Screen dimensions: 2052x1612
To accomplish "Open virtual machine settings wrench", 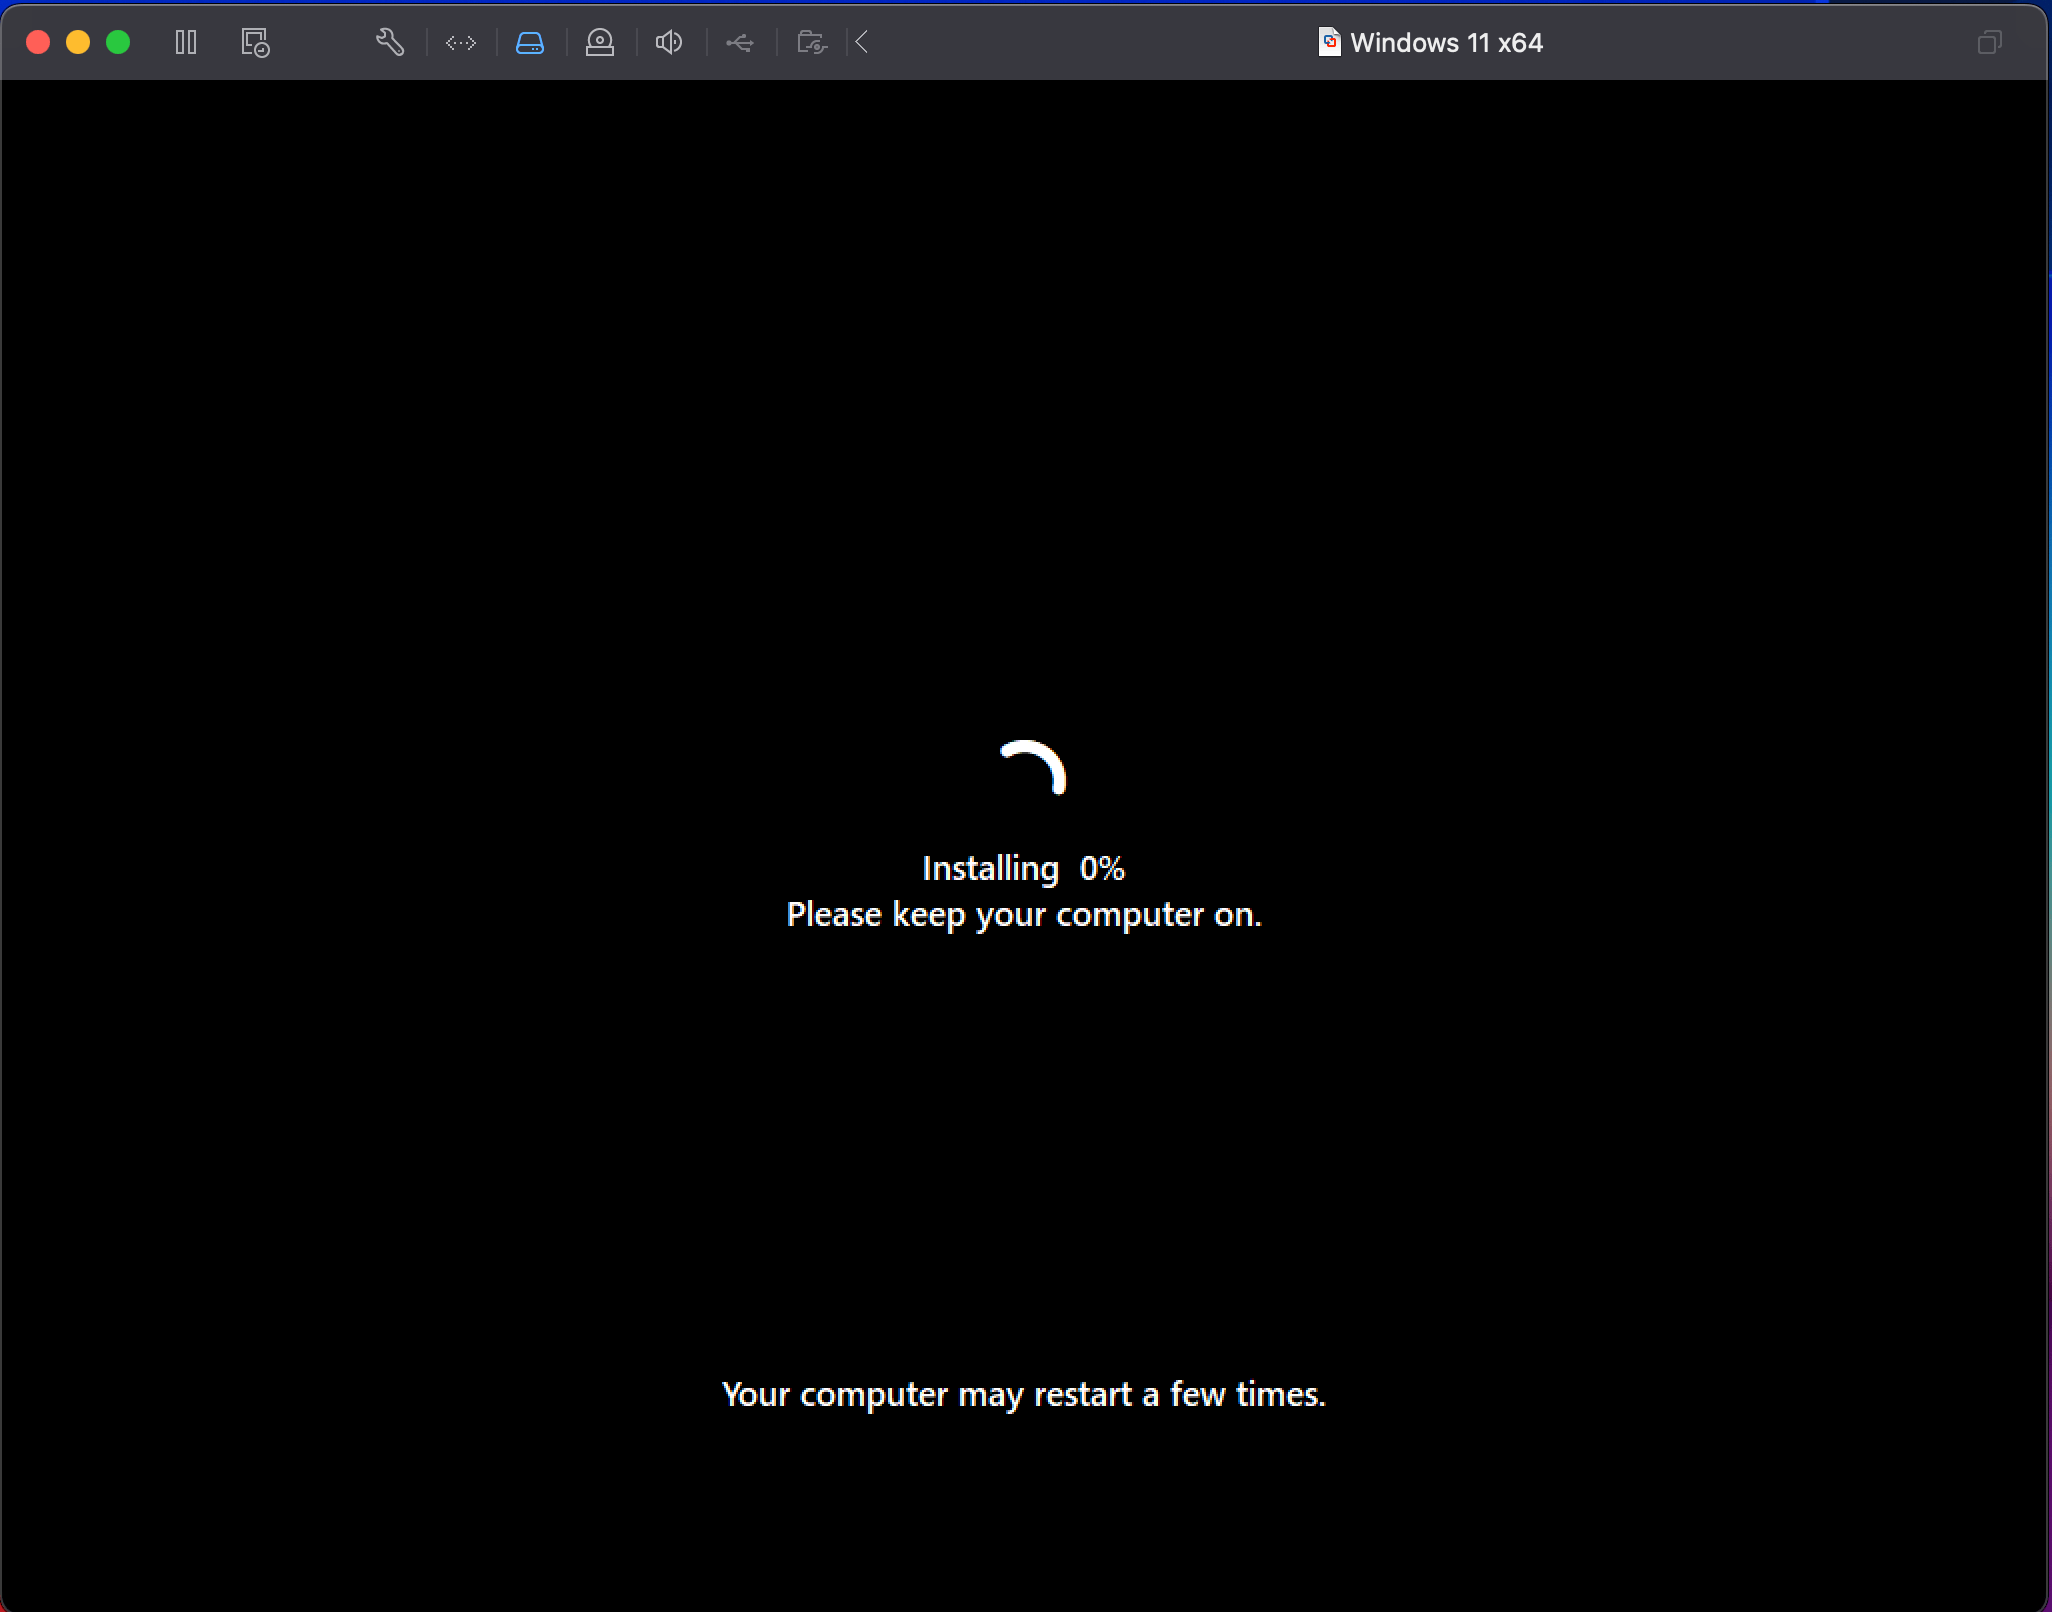I will [x=389, y=42].
